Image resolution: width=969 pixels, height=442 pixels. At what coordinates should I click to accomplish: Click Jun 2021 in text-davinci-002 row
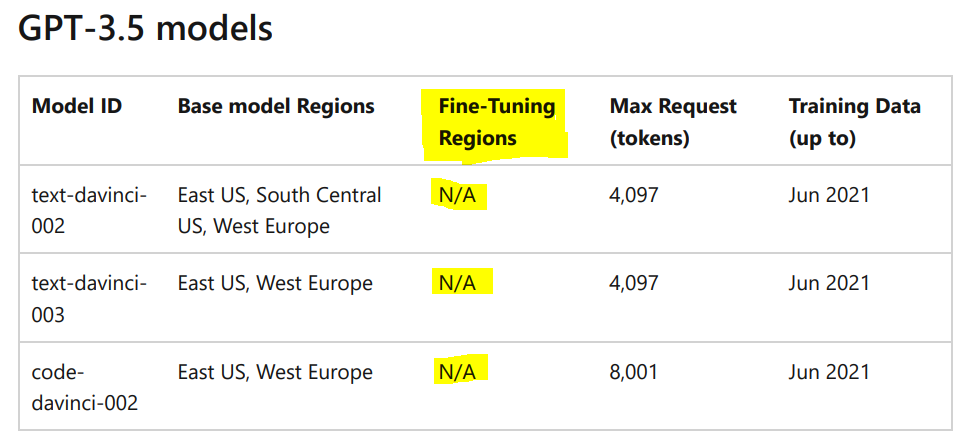(x=829, y=195)
